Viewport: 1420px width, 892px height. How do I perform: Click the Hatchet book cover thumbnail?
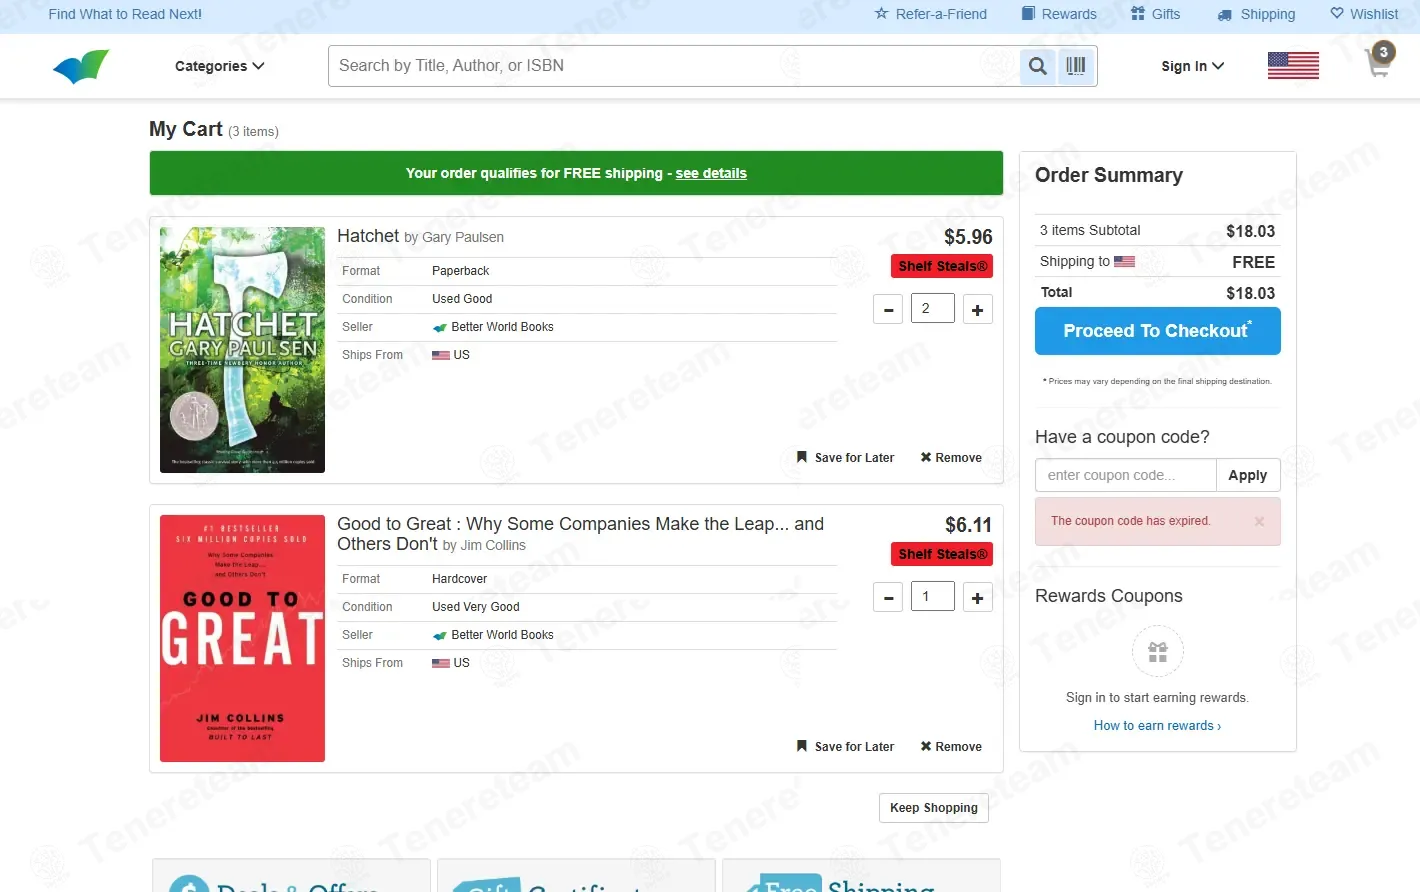point(242,350)
